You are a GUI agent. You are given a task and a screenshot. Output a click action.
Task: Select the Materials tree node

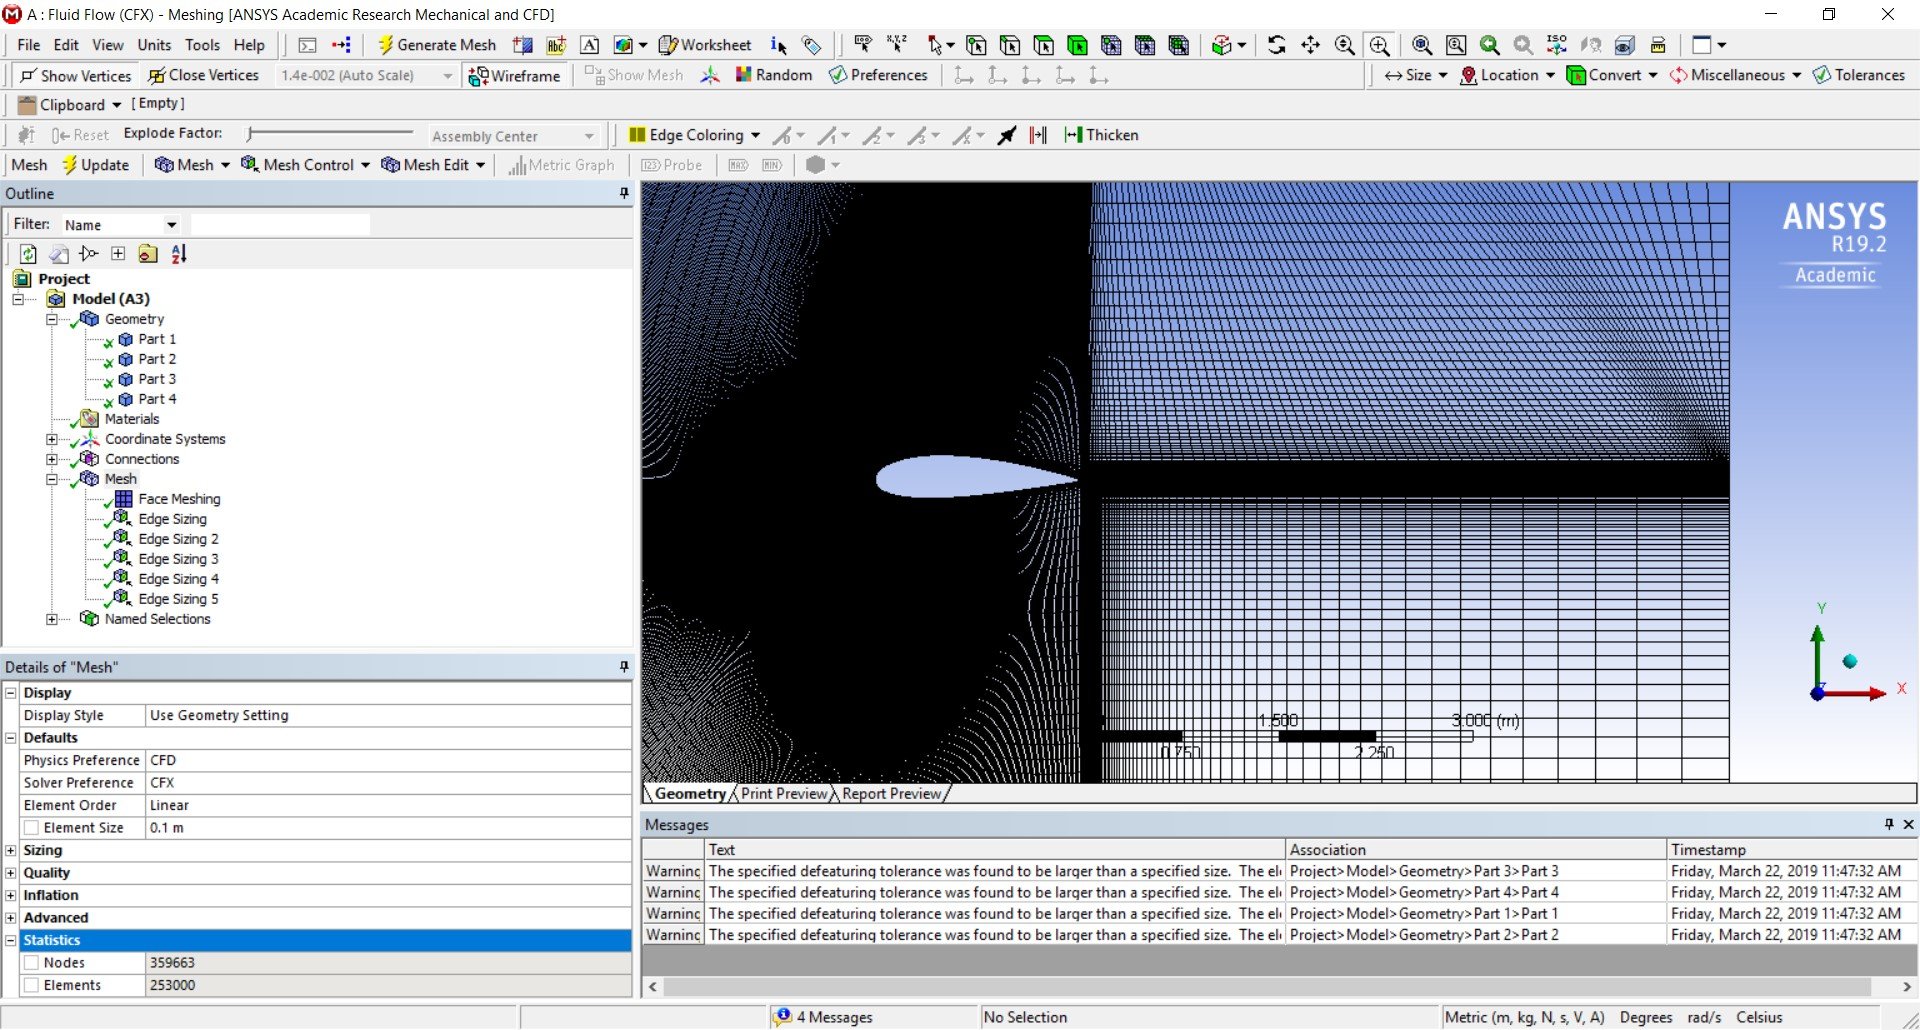click(132, 419)
